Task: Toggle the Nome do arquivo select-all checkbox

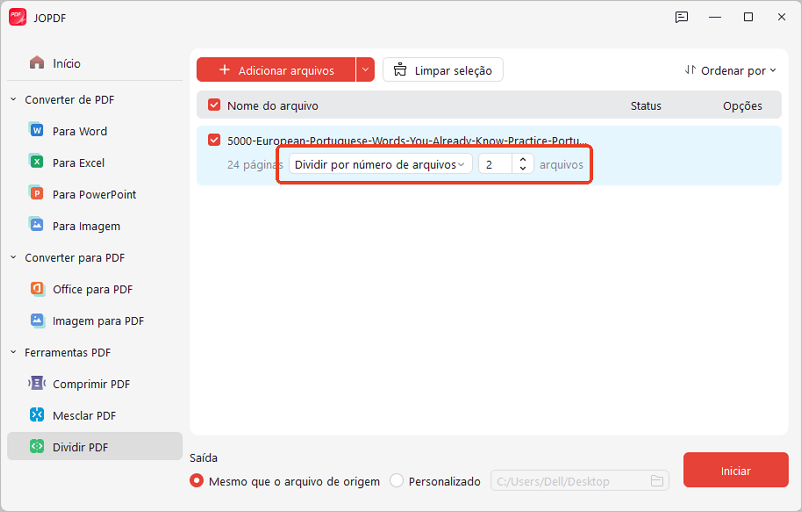Action: (x=214, y=105)
